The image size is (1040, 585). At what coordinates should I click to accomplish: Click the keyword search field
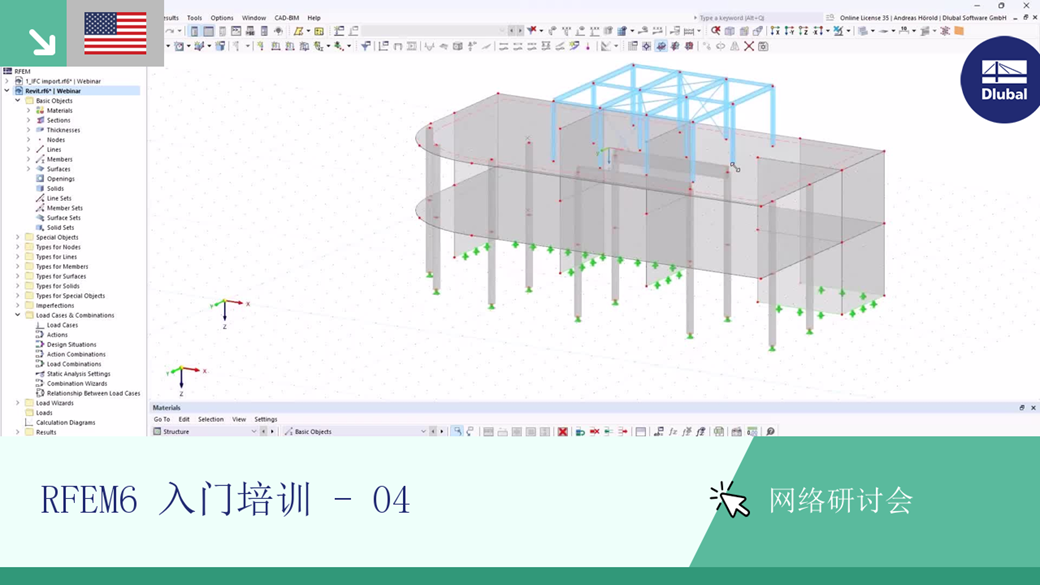760,18
